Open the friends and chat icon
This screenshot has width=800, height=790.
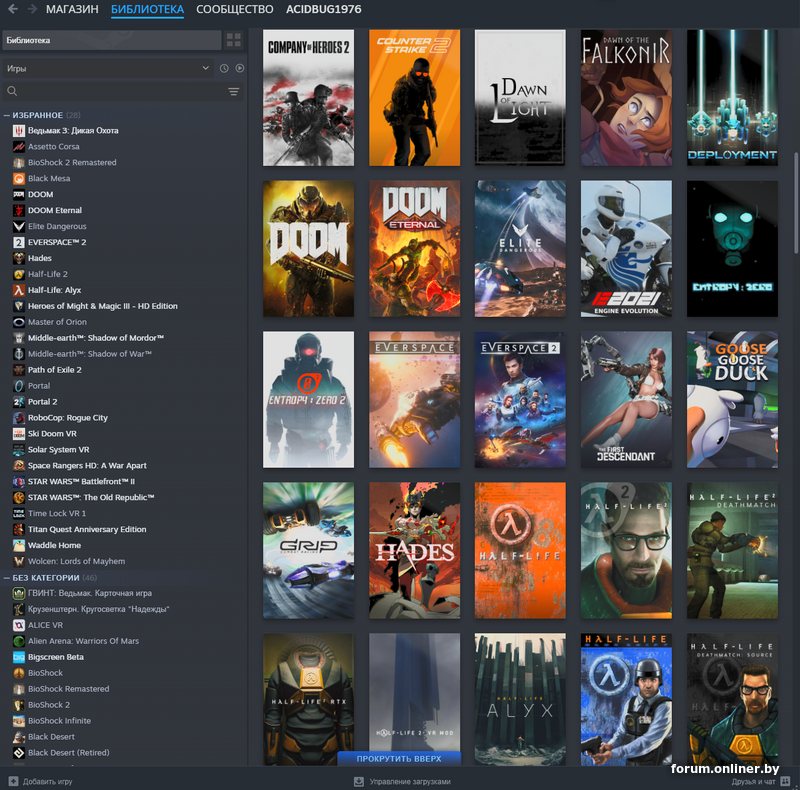[787, 781]
